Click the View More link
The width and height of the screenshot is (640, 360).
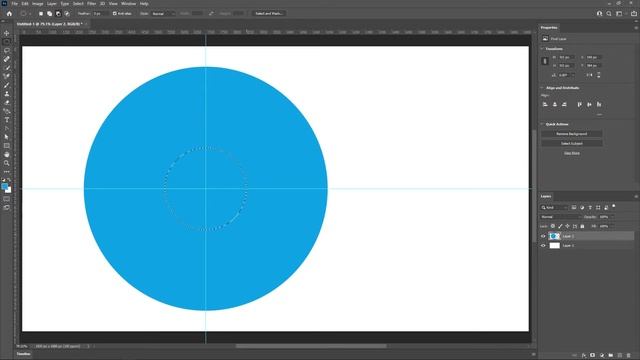point(572,153)
